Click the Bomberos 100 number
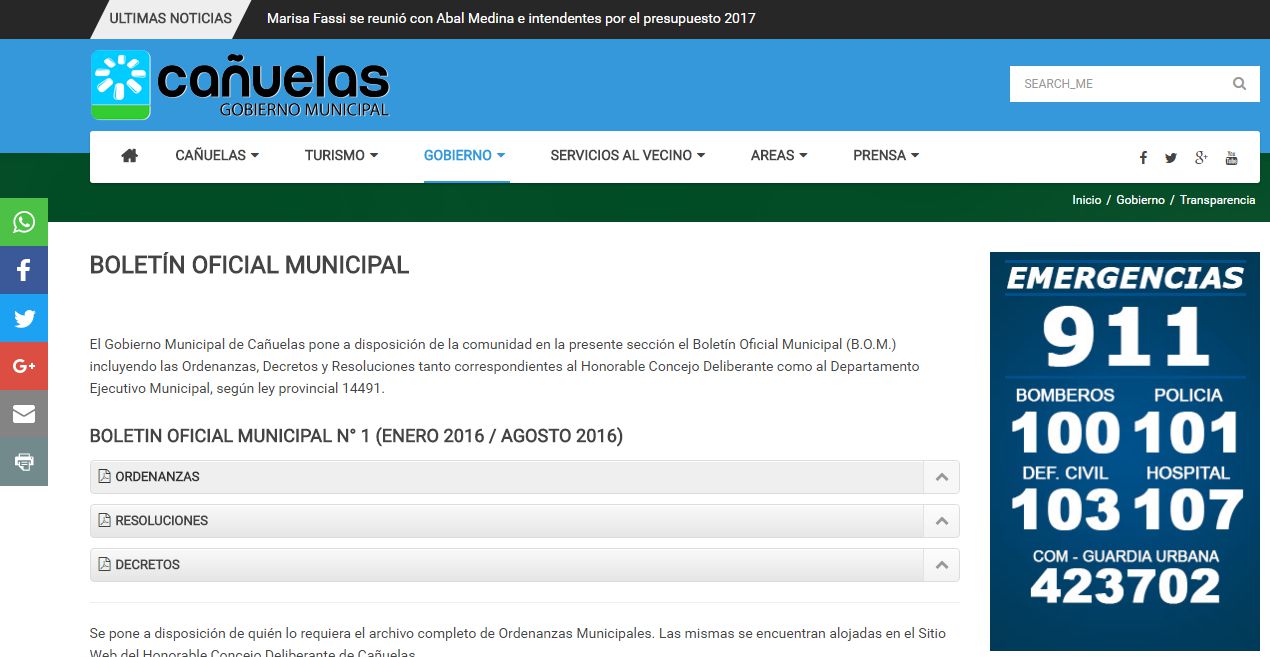This screenshot has width=1270, height=657. point(1065,434)
